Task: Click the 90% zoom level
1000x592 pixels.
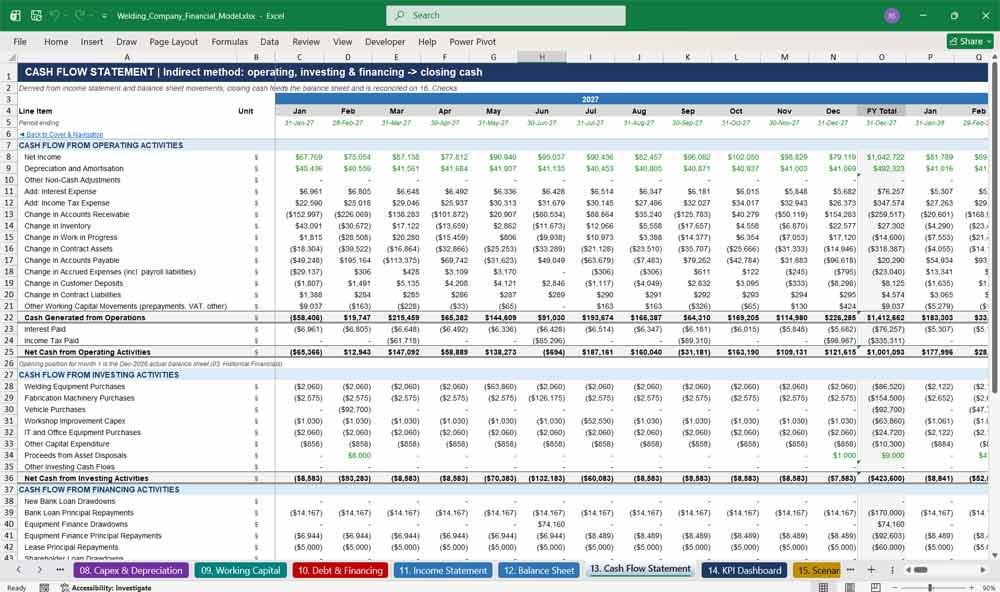Action: (988, 588)
